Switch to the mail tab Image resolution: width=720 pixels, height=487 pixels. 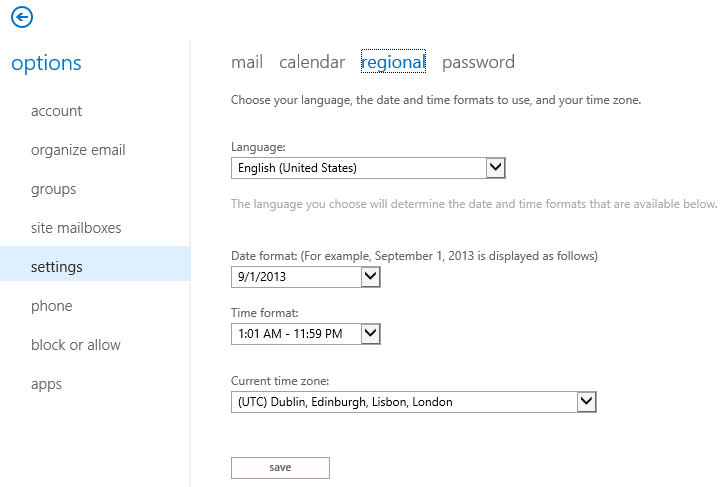[x=247, y=62]
